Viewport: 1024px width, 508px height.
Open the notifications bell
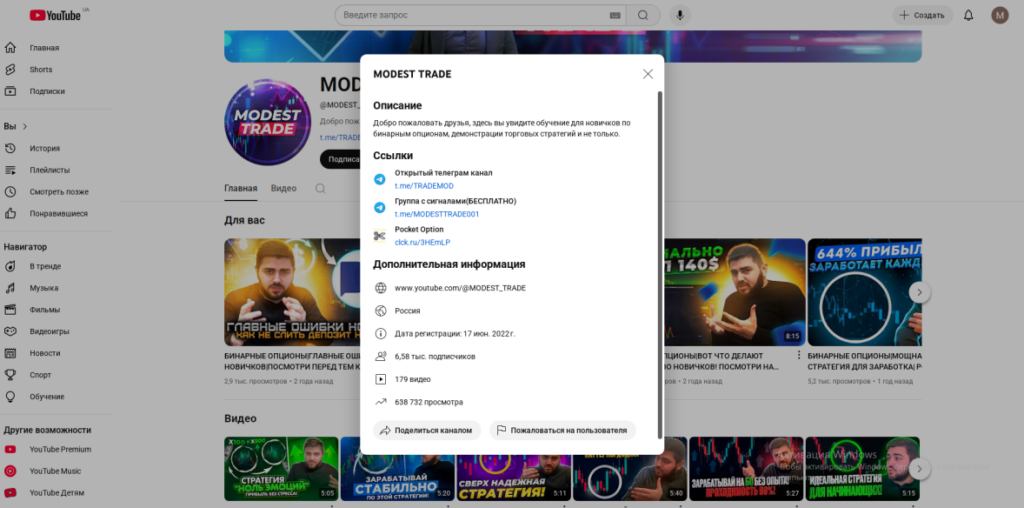click(968, 15)
